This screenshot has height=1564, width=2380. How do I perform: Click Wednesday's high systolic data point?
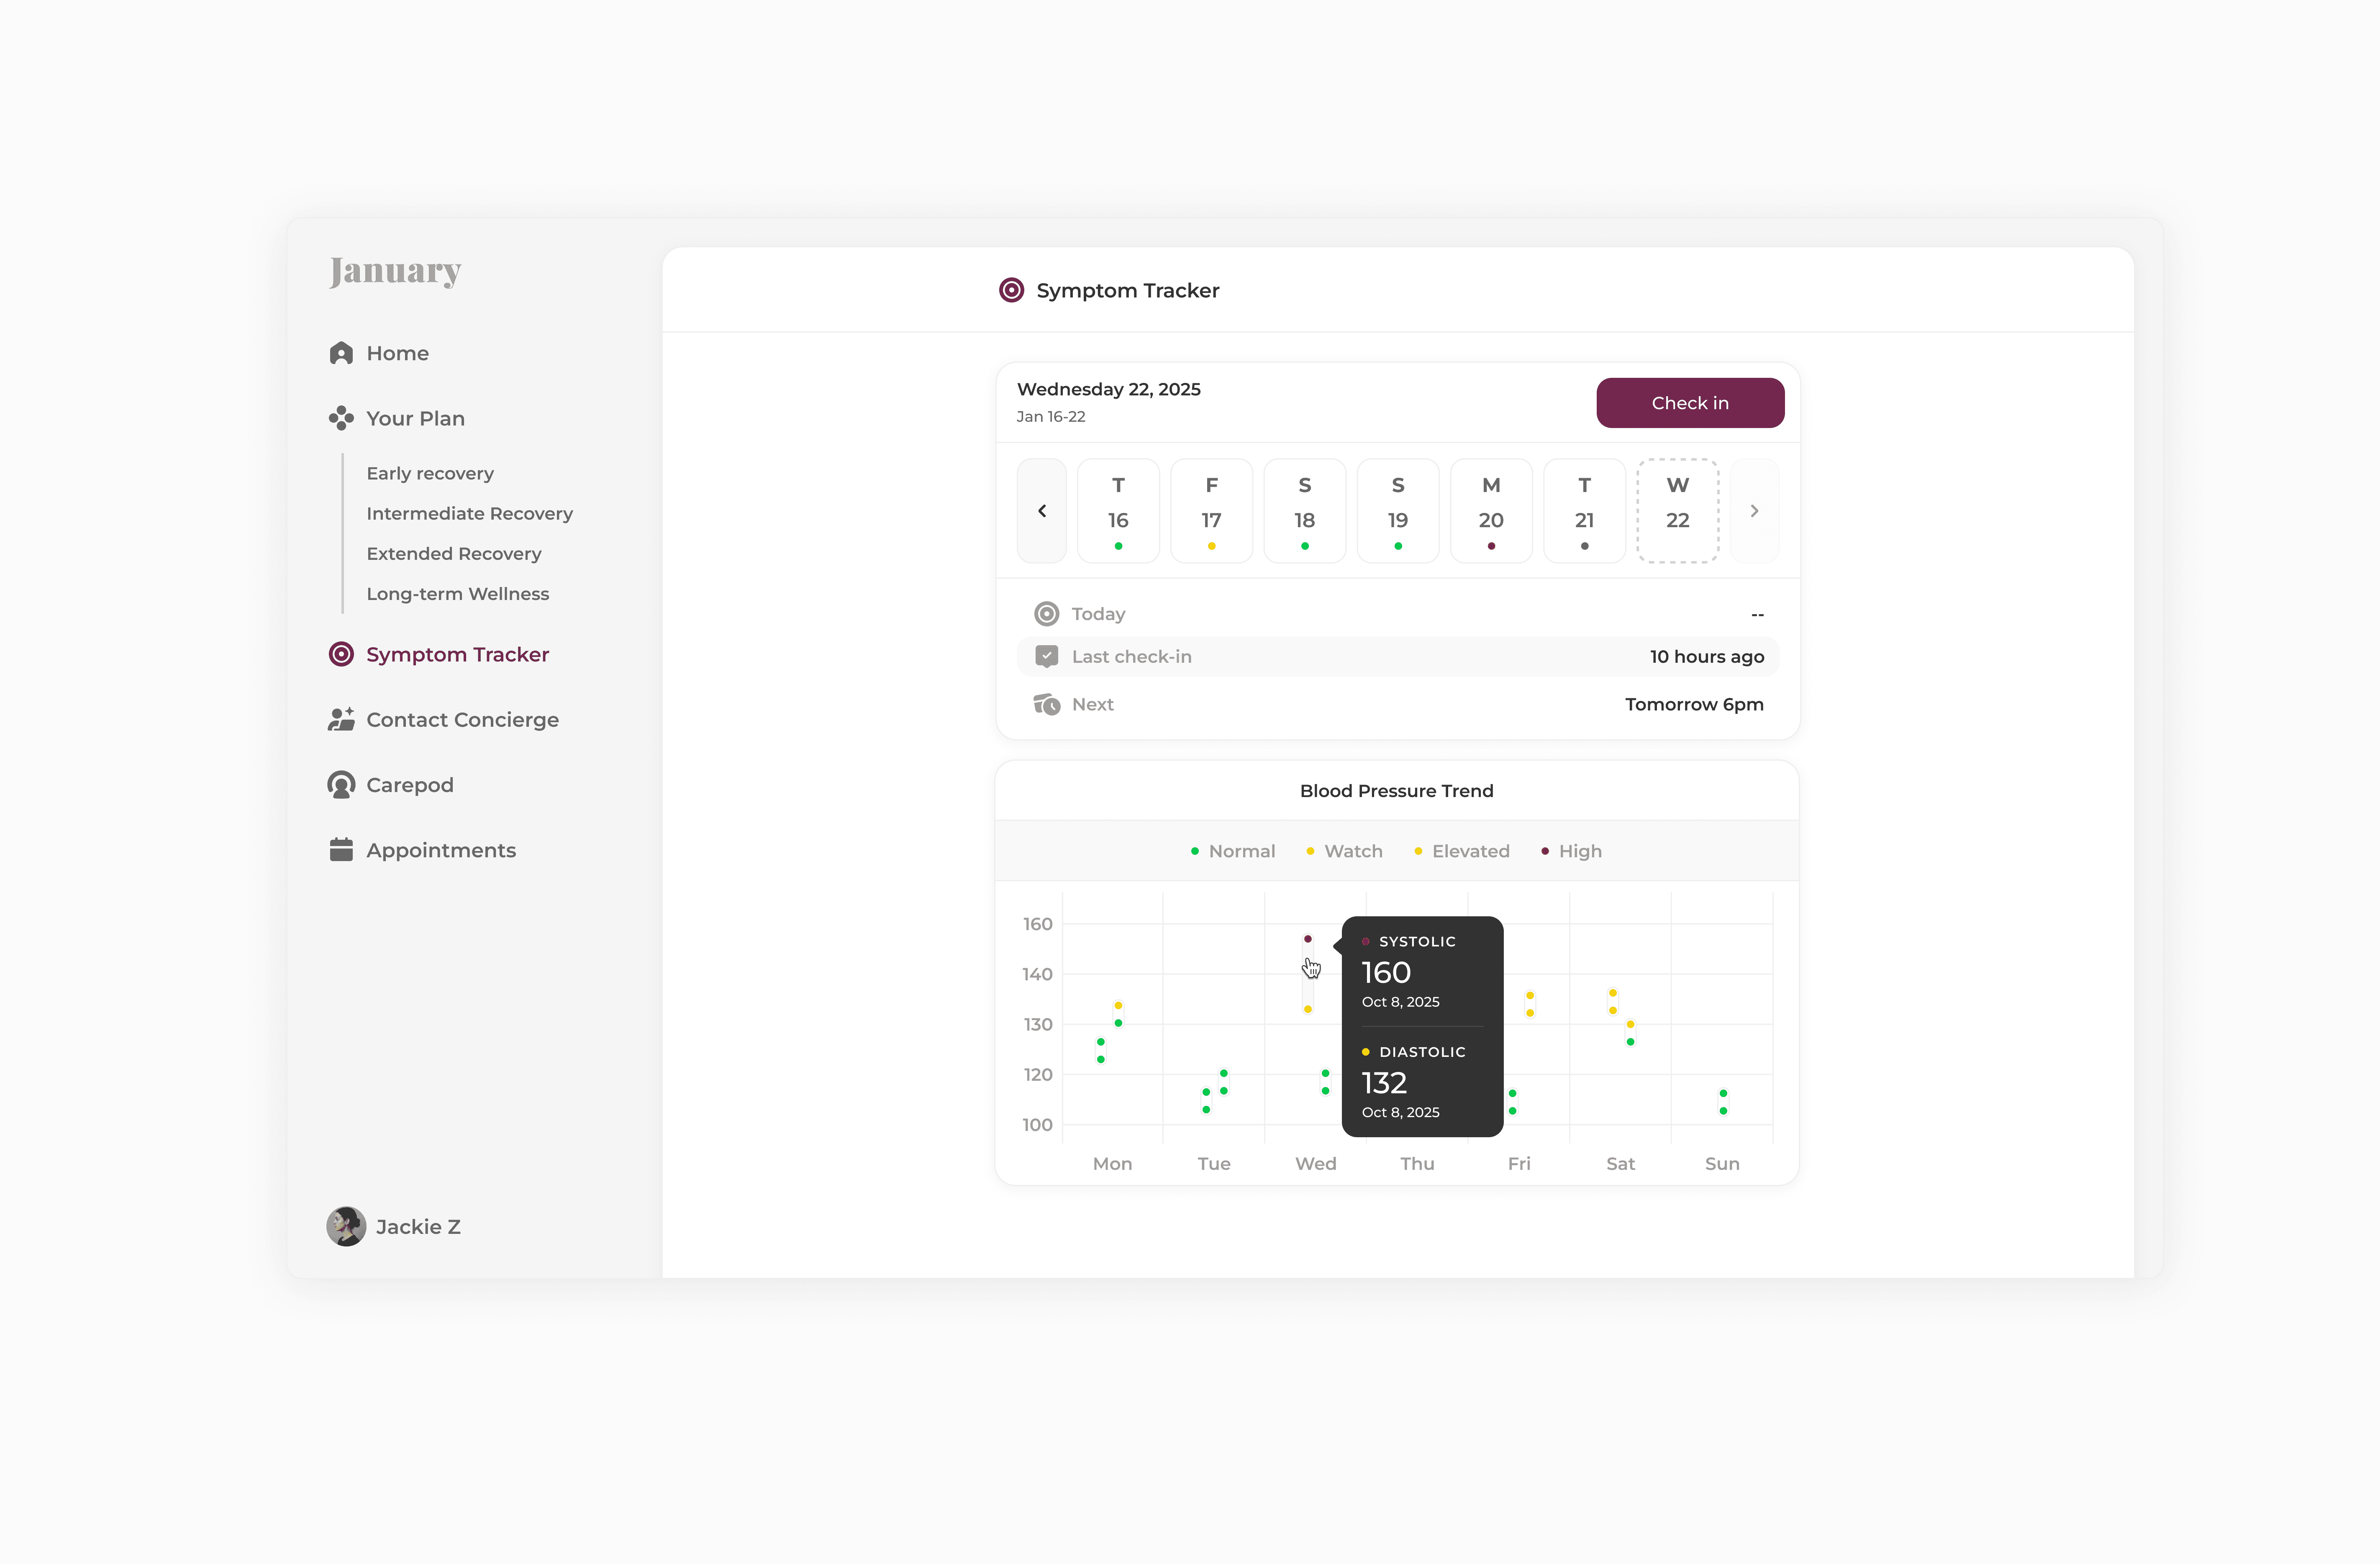(1307, 939)
